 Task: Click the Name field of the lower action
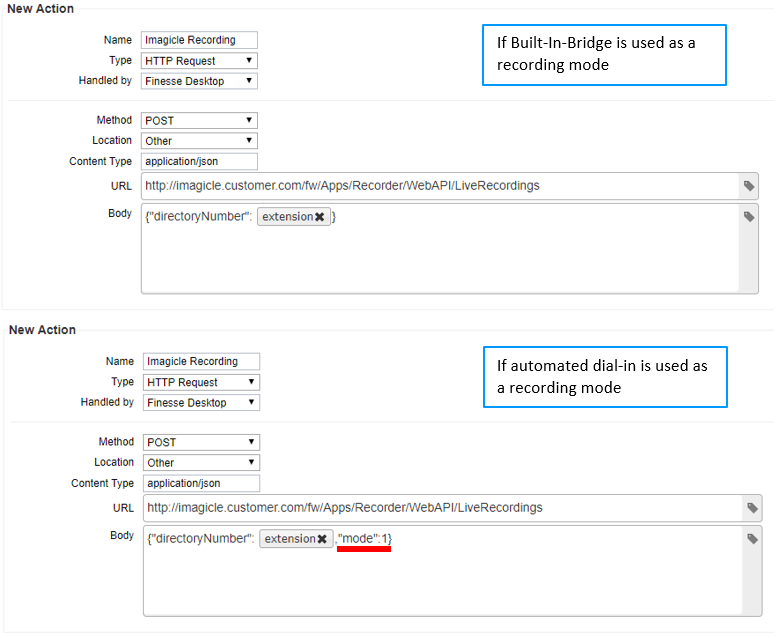pyautogui.click(x=201, y=361)
